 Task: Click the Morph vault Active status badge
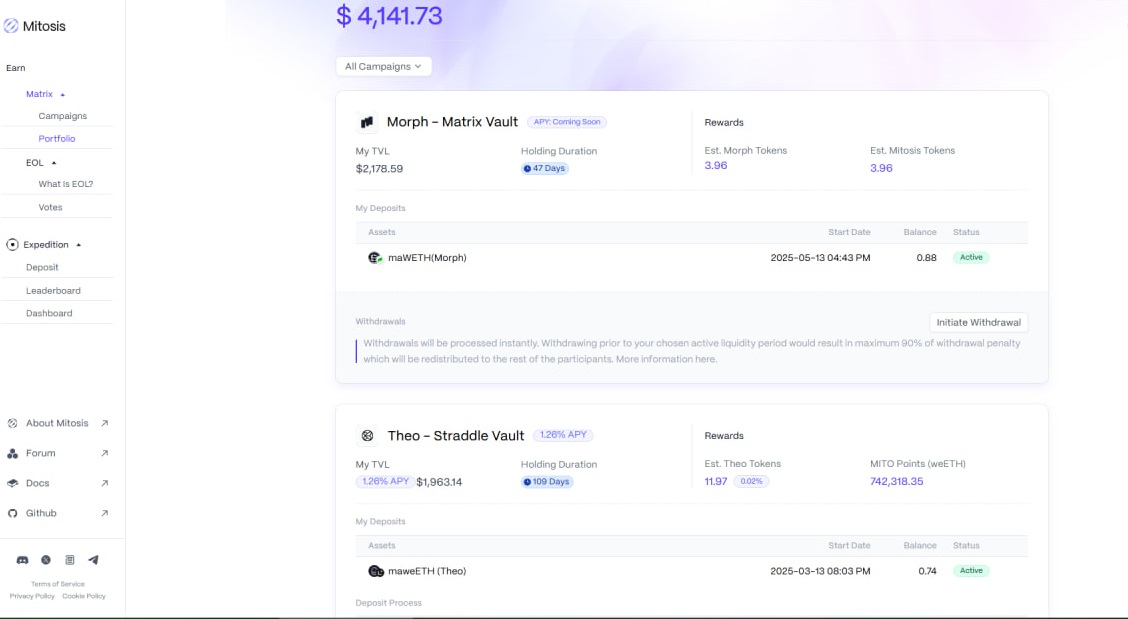[x=971, y=258]
